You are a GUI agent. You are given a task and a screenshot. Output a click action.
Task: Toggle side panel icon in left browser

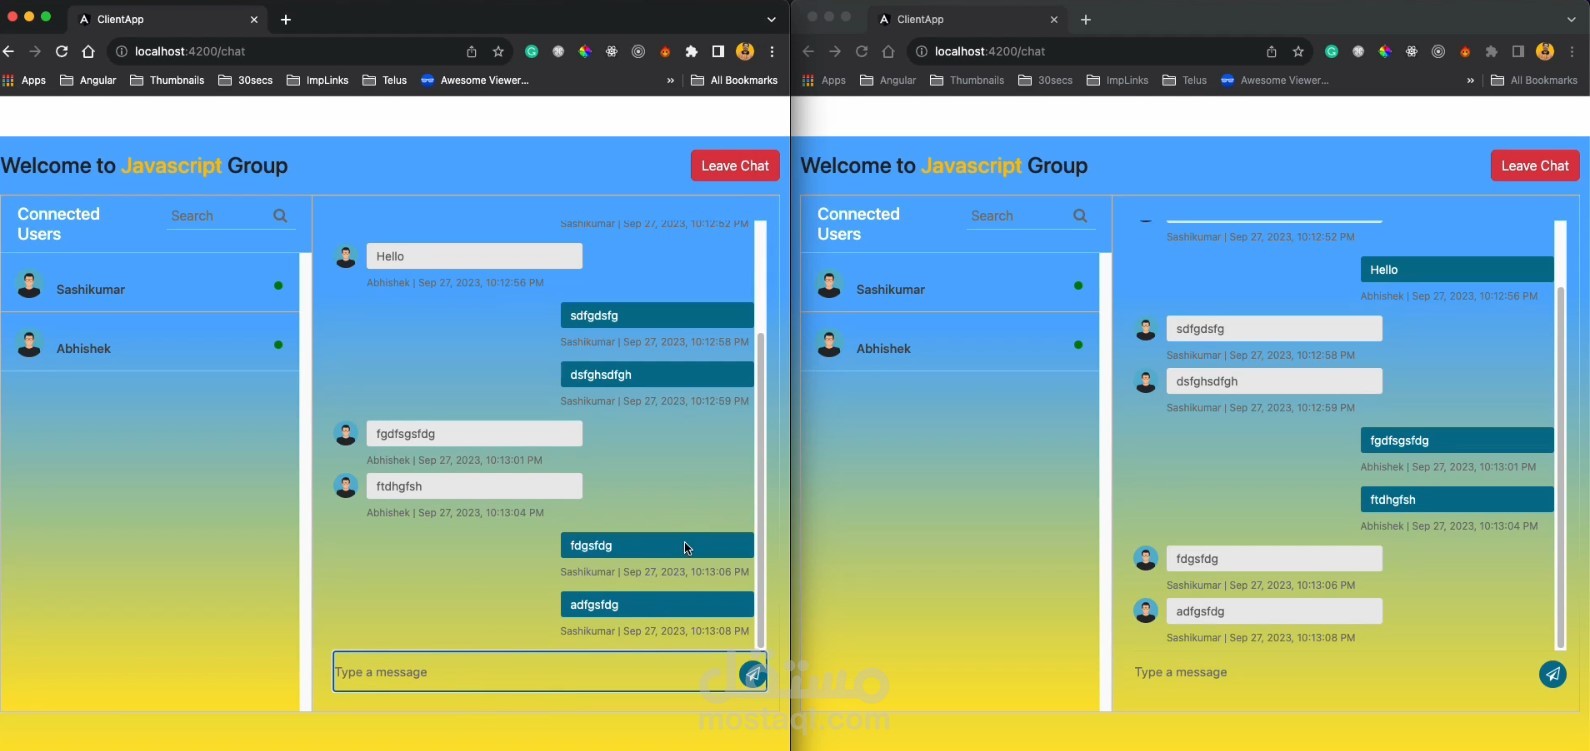pyautogui.click(x=718, y=51)
